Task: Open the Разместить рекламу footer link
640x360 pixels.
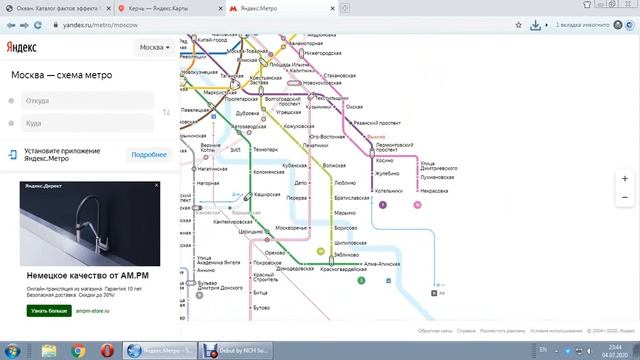Action: tap(502, 331)
